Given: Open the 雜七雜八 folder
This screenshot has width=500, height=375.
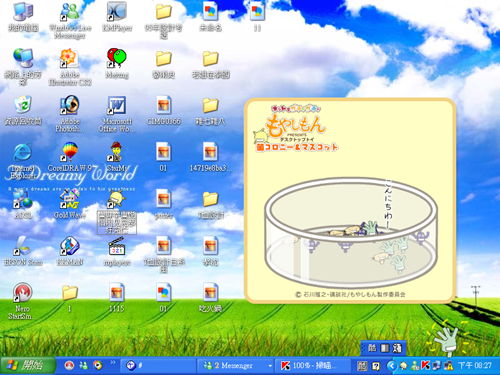Looking at the screenshot, I should (210, 111).
